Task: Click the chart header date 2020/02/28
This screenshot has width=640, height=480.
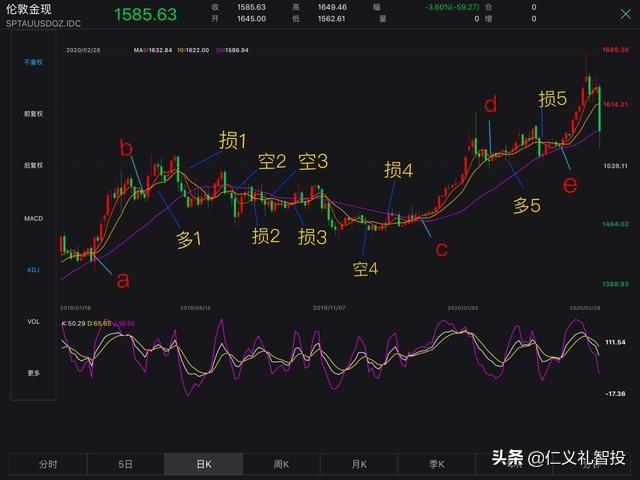Action: pyautogui.click(x=83, y=50)
